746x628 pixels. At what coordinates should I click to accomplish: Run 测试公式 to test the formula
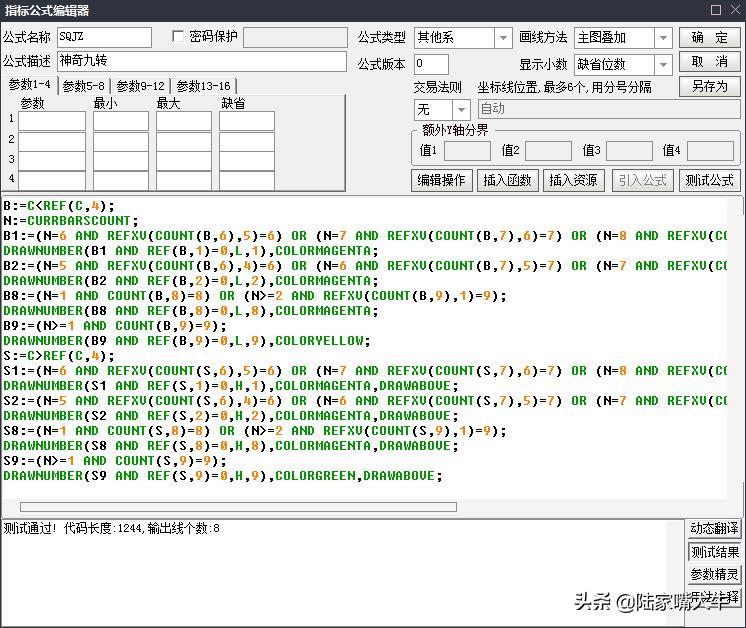[x=709, y=180]
